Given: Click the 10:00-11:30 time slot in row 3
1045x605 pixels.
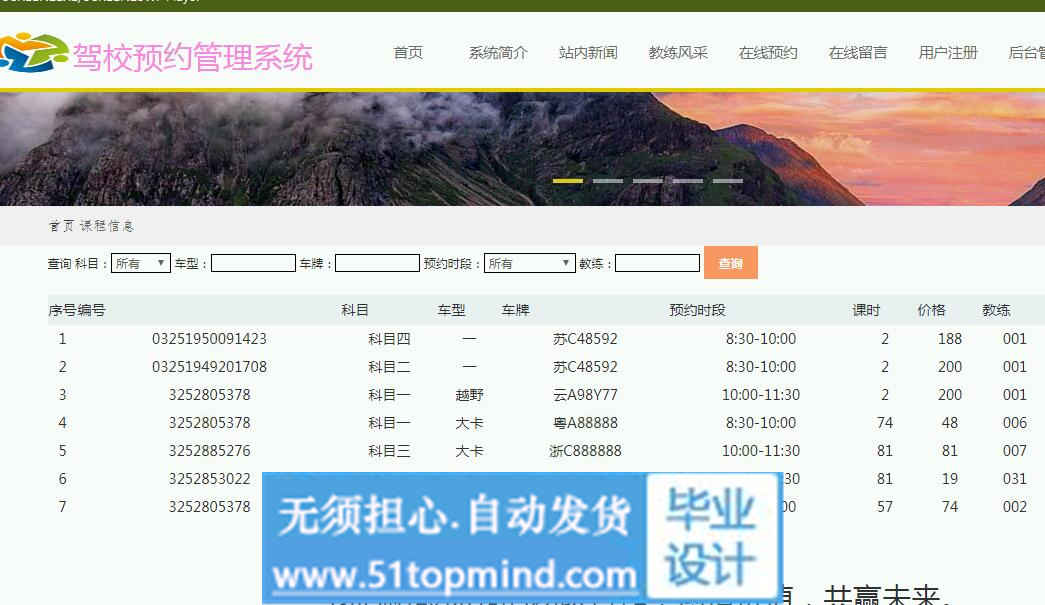Looking at the screenshot, I should tap(760, 394).
